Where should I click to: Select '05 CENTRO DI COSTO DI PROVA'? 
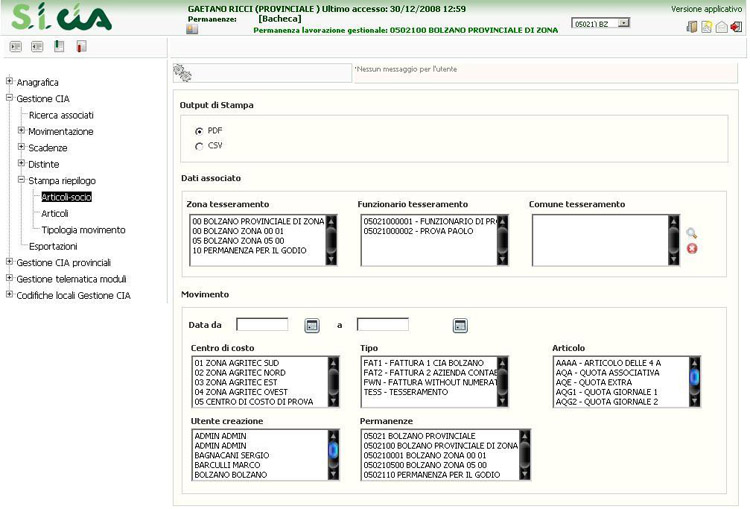pos(254,402)
